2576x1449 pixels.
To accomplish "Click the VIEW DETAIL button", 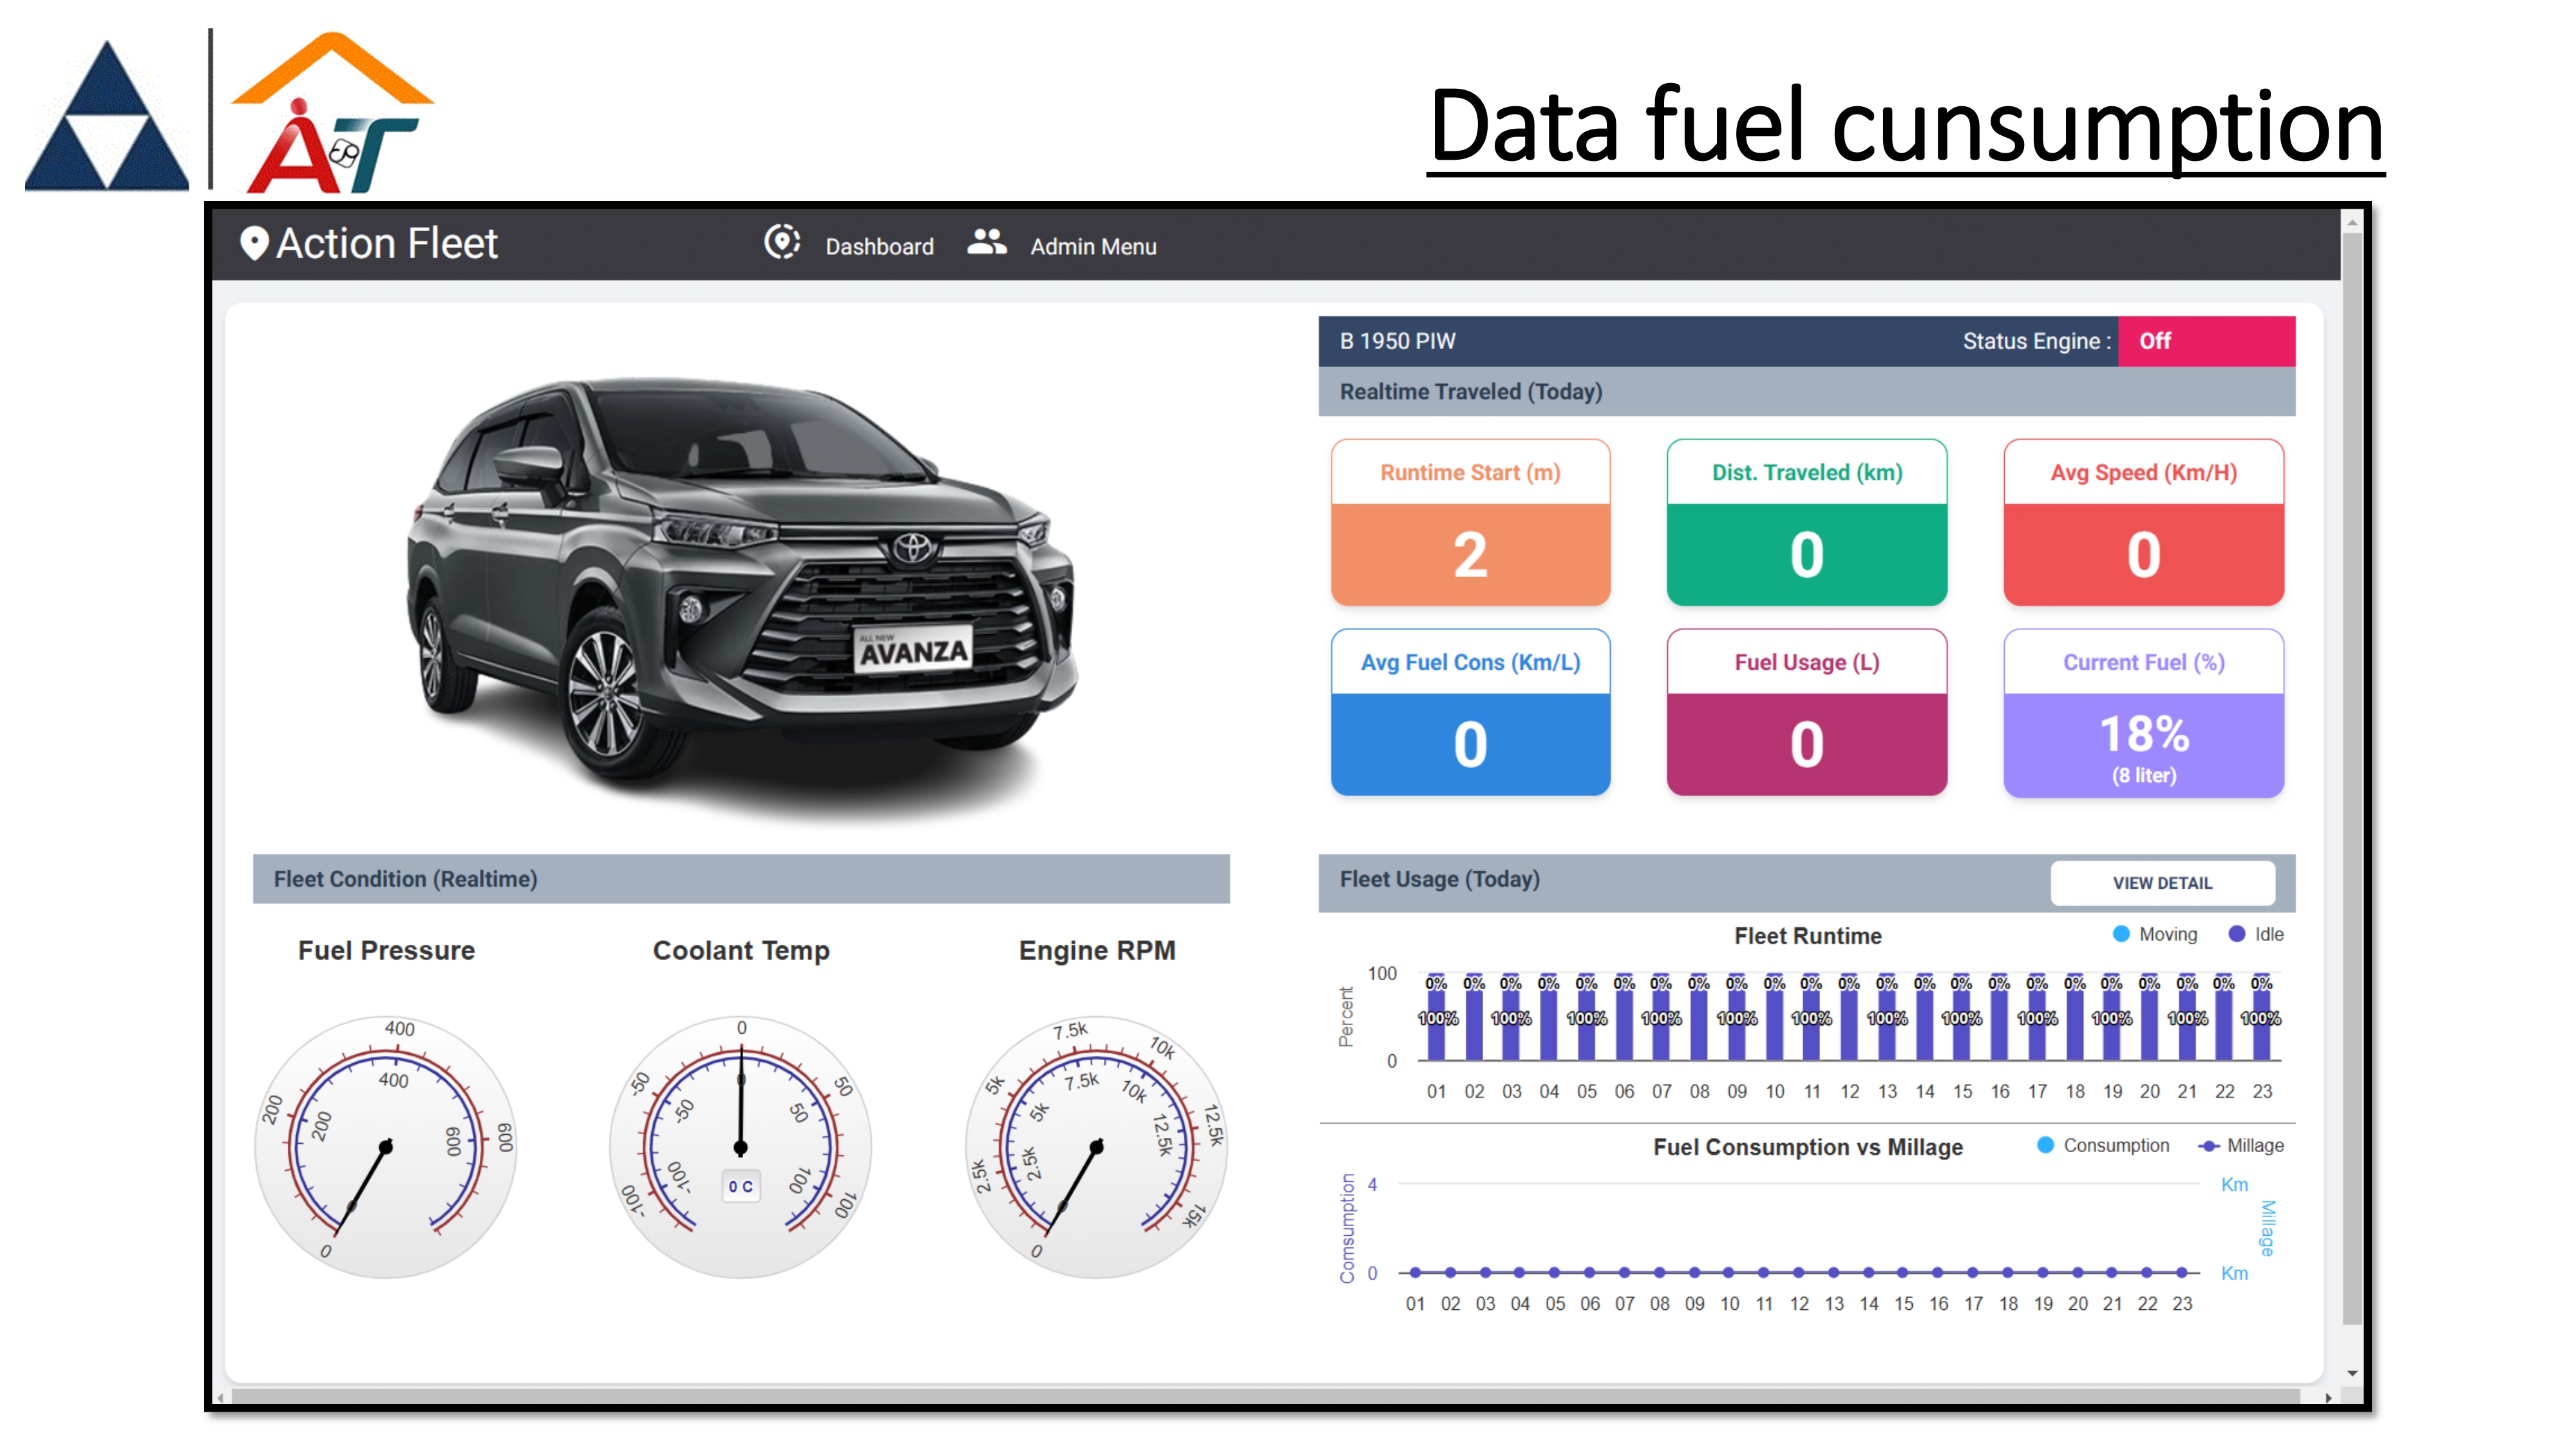I will coord(2162,883).
